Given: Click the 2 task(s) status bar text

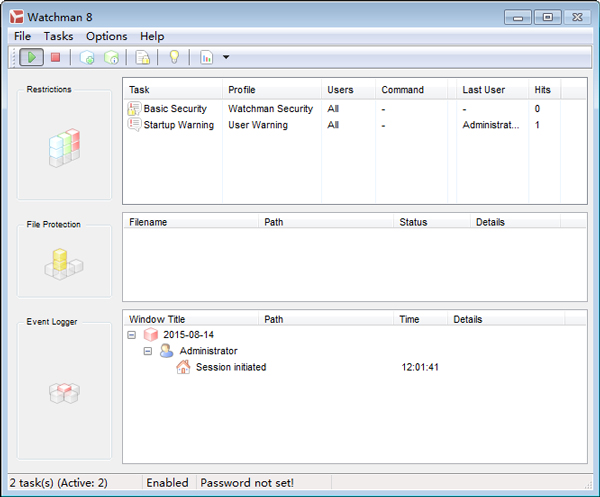Looking at the screenshot, I should [x=59, y=483].
